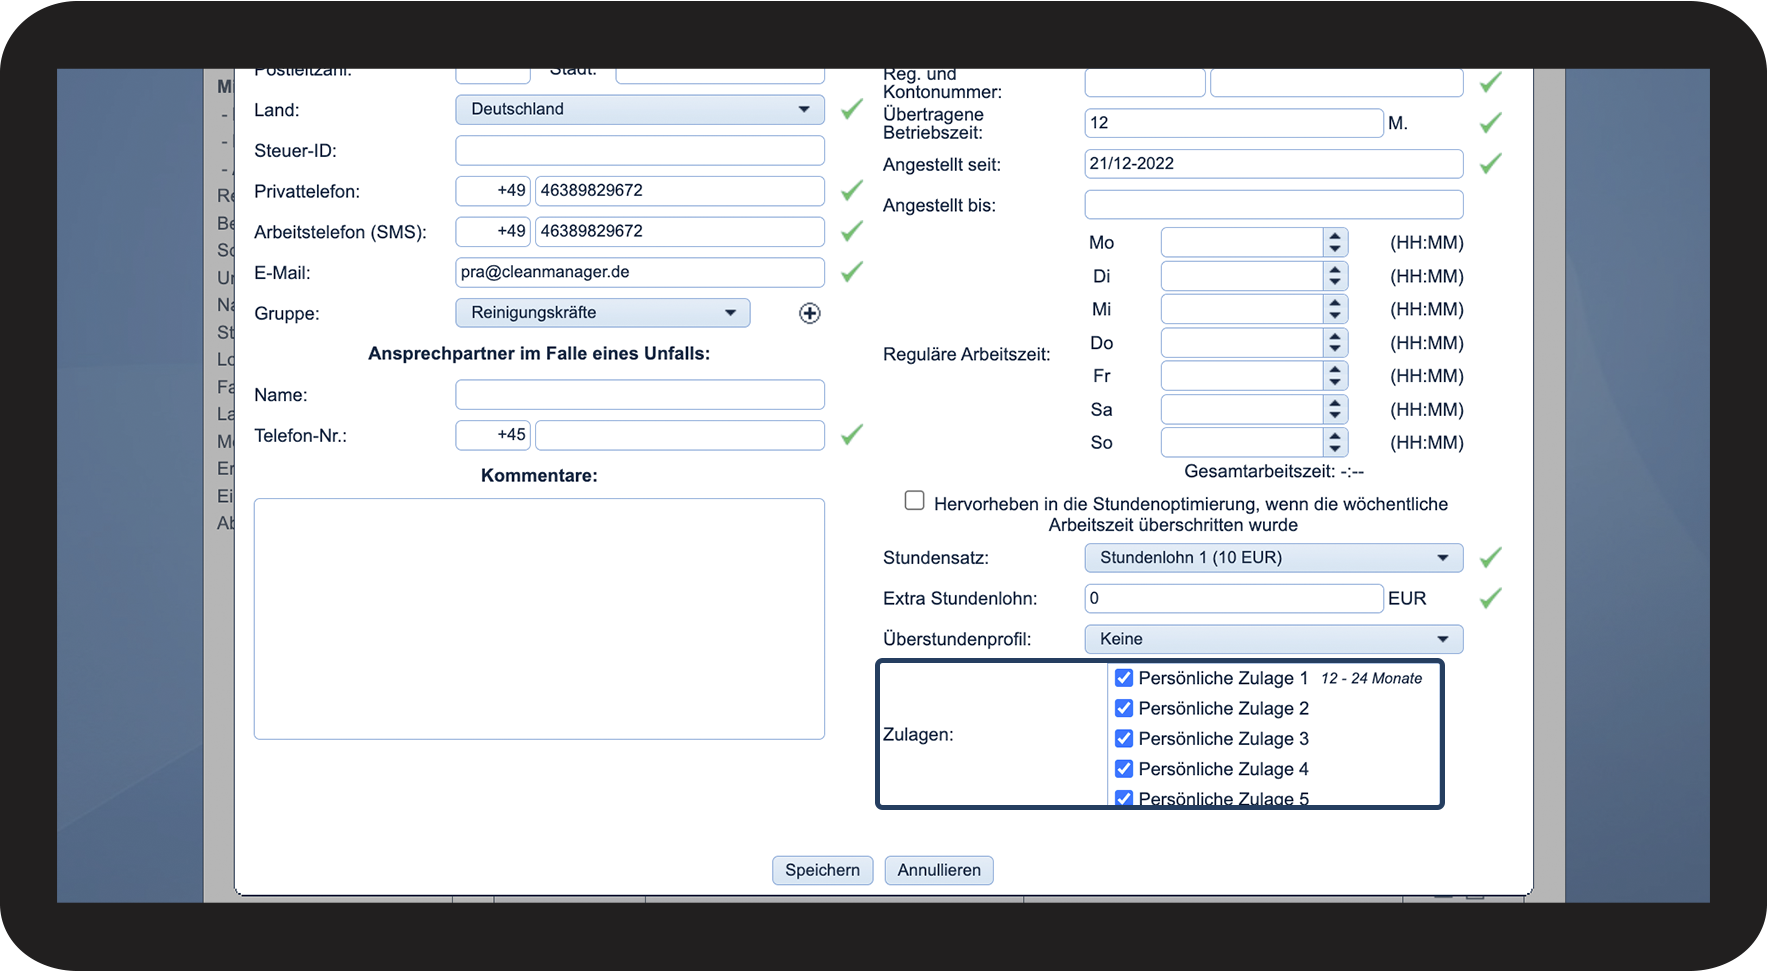Enable the Stundenoptimierung highlight checkbox
The image size is (1767, 971).
[914, 501]
